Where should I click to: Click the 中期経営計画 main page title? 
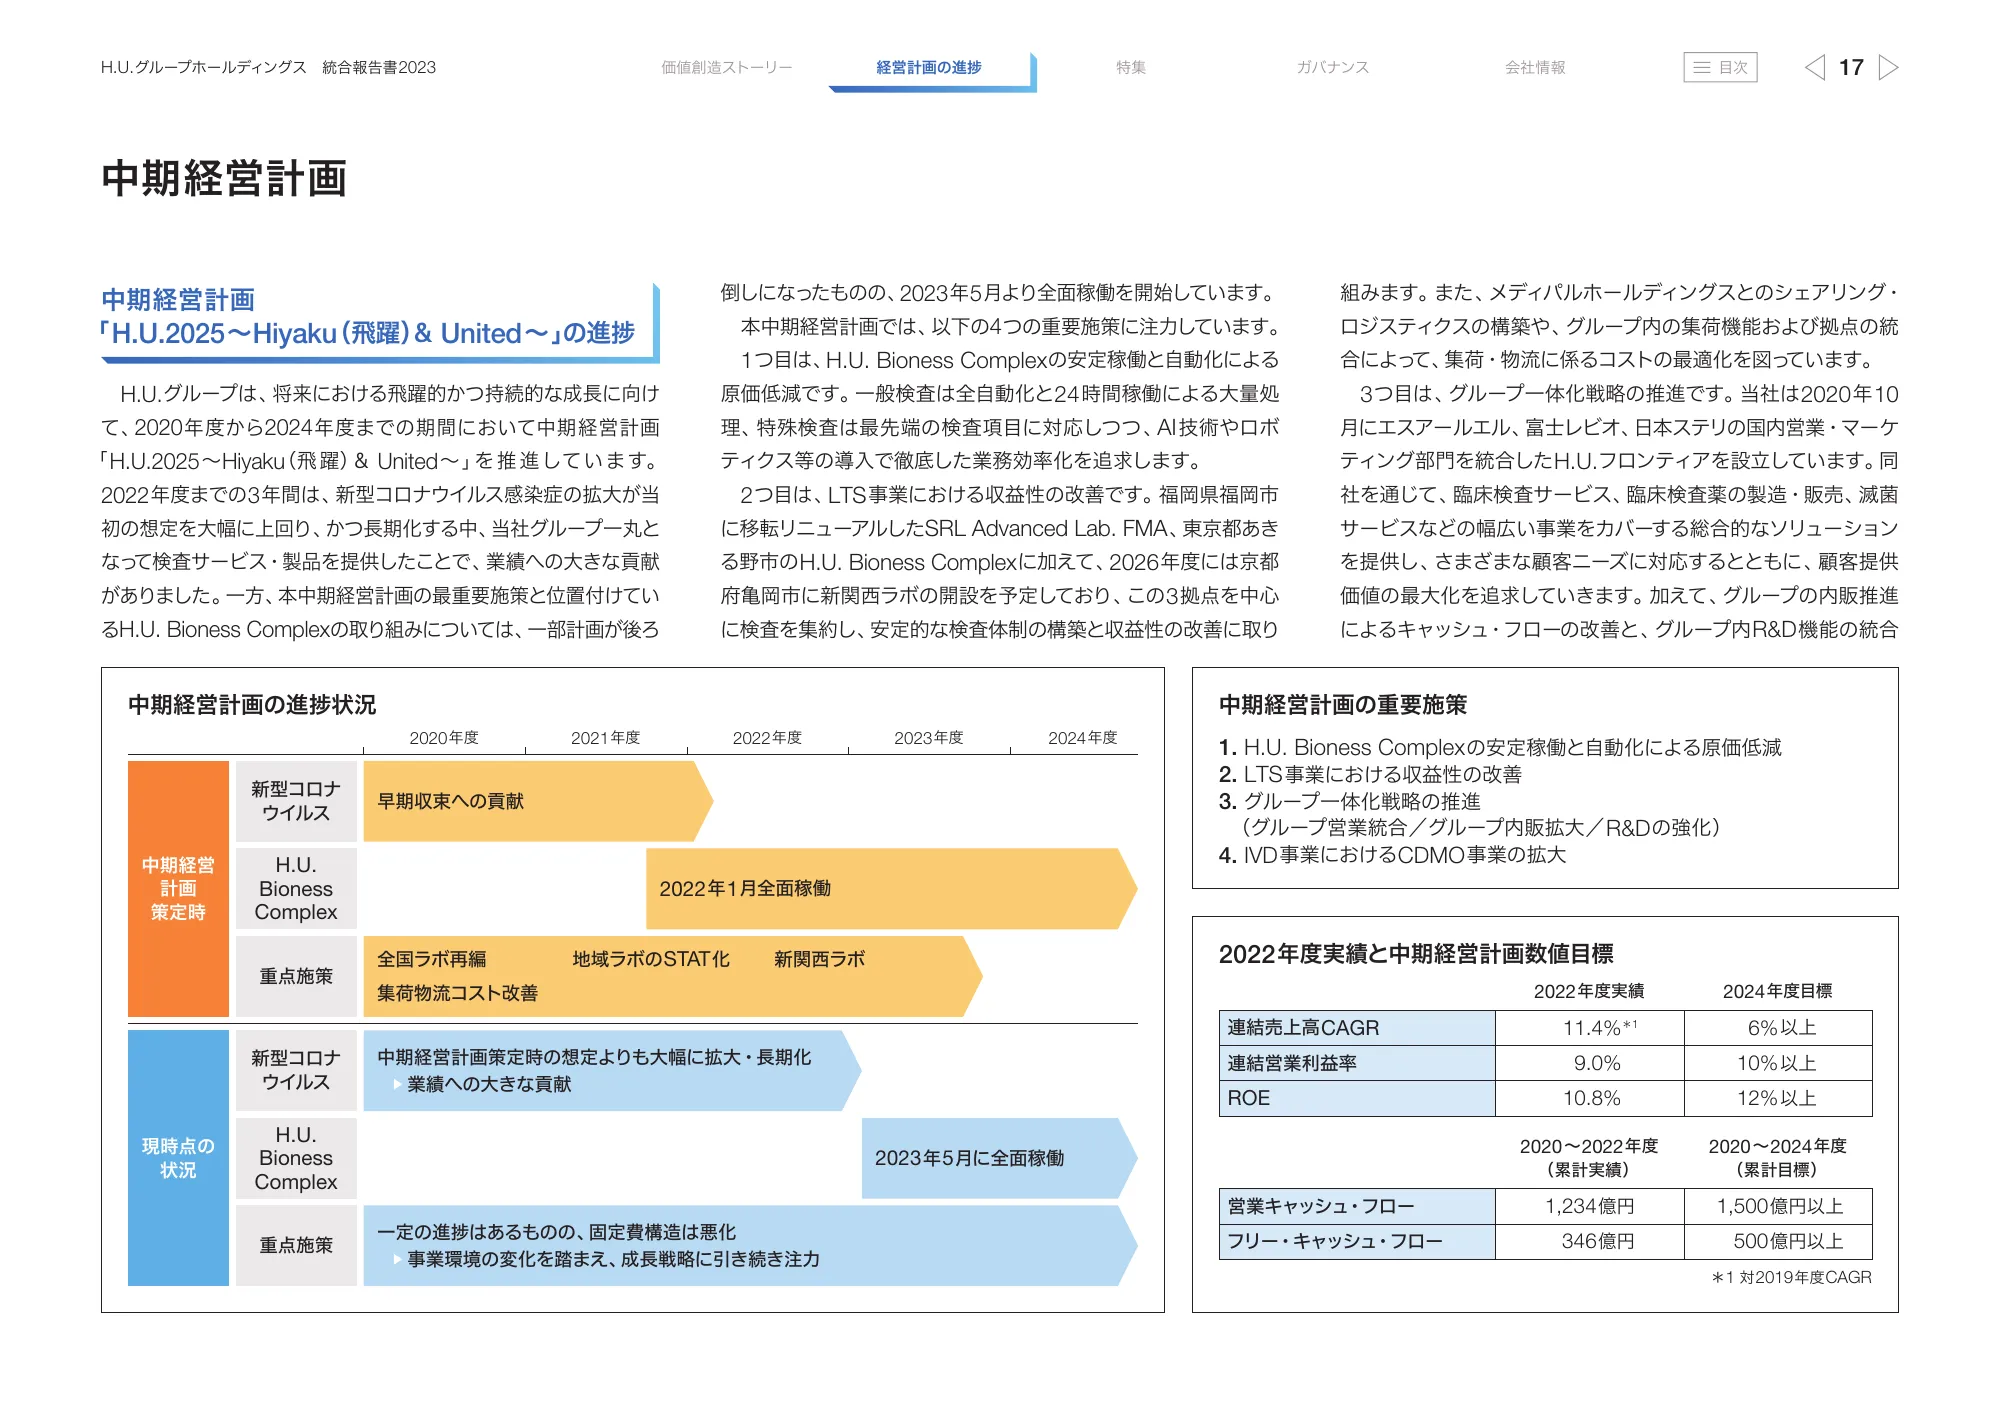[224, 179]
